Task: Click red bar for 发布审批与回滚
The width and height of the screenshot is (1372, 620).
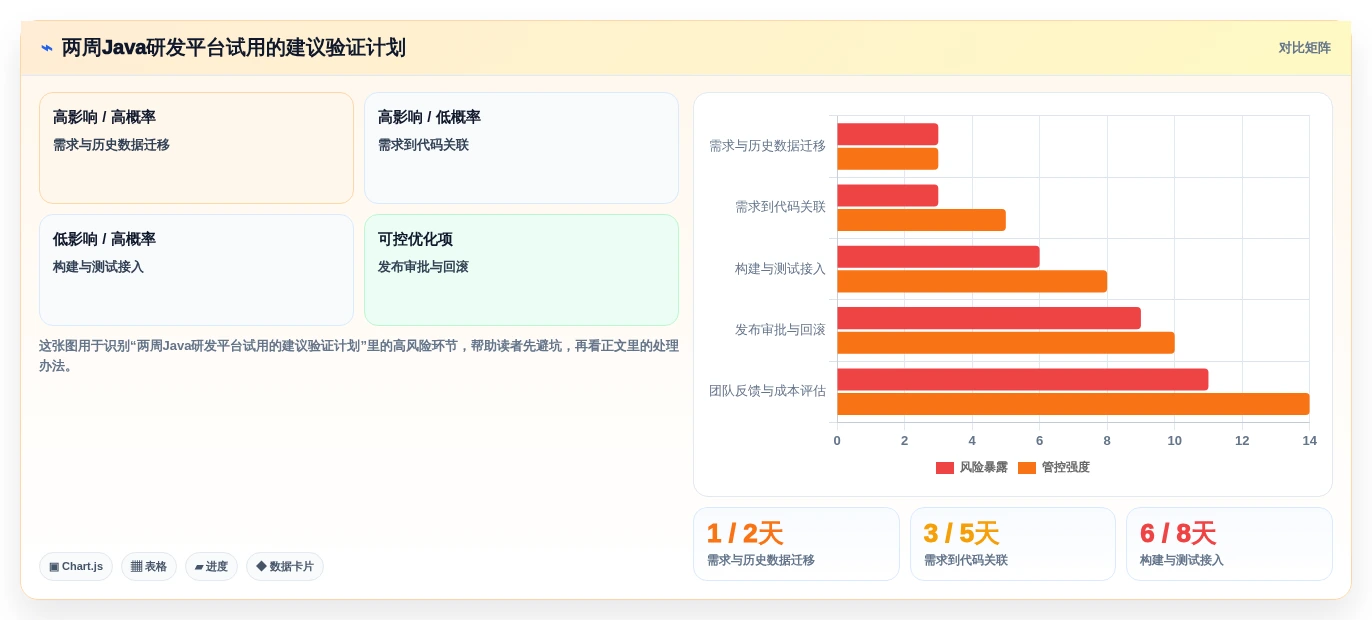Action: (989, 318)
